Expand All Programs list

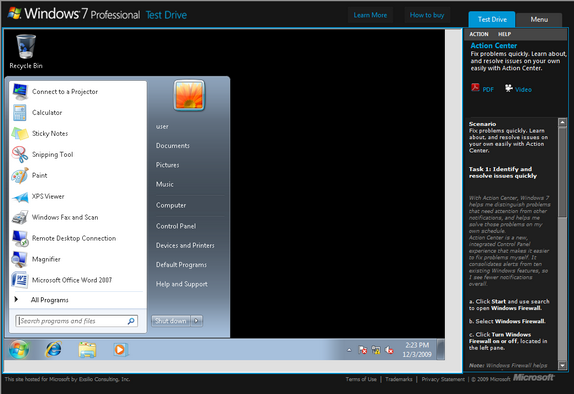click(49, 300)
